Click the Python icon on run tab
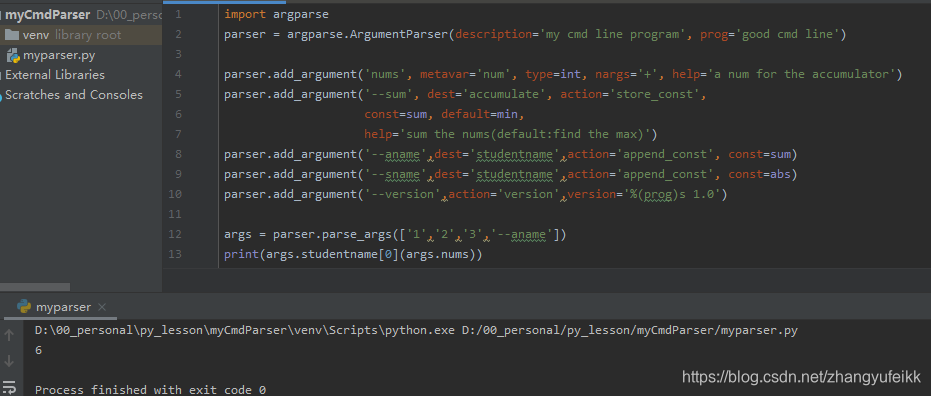 24,307
